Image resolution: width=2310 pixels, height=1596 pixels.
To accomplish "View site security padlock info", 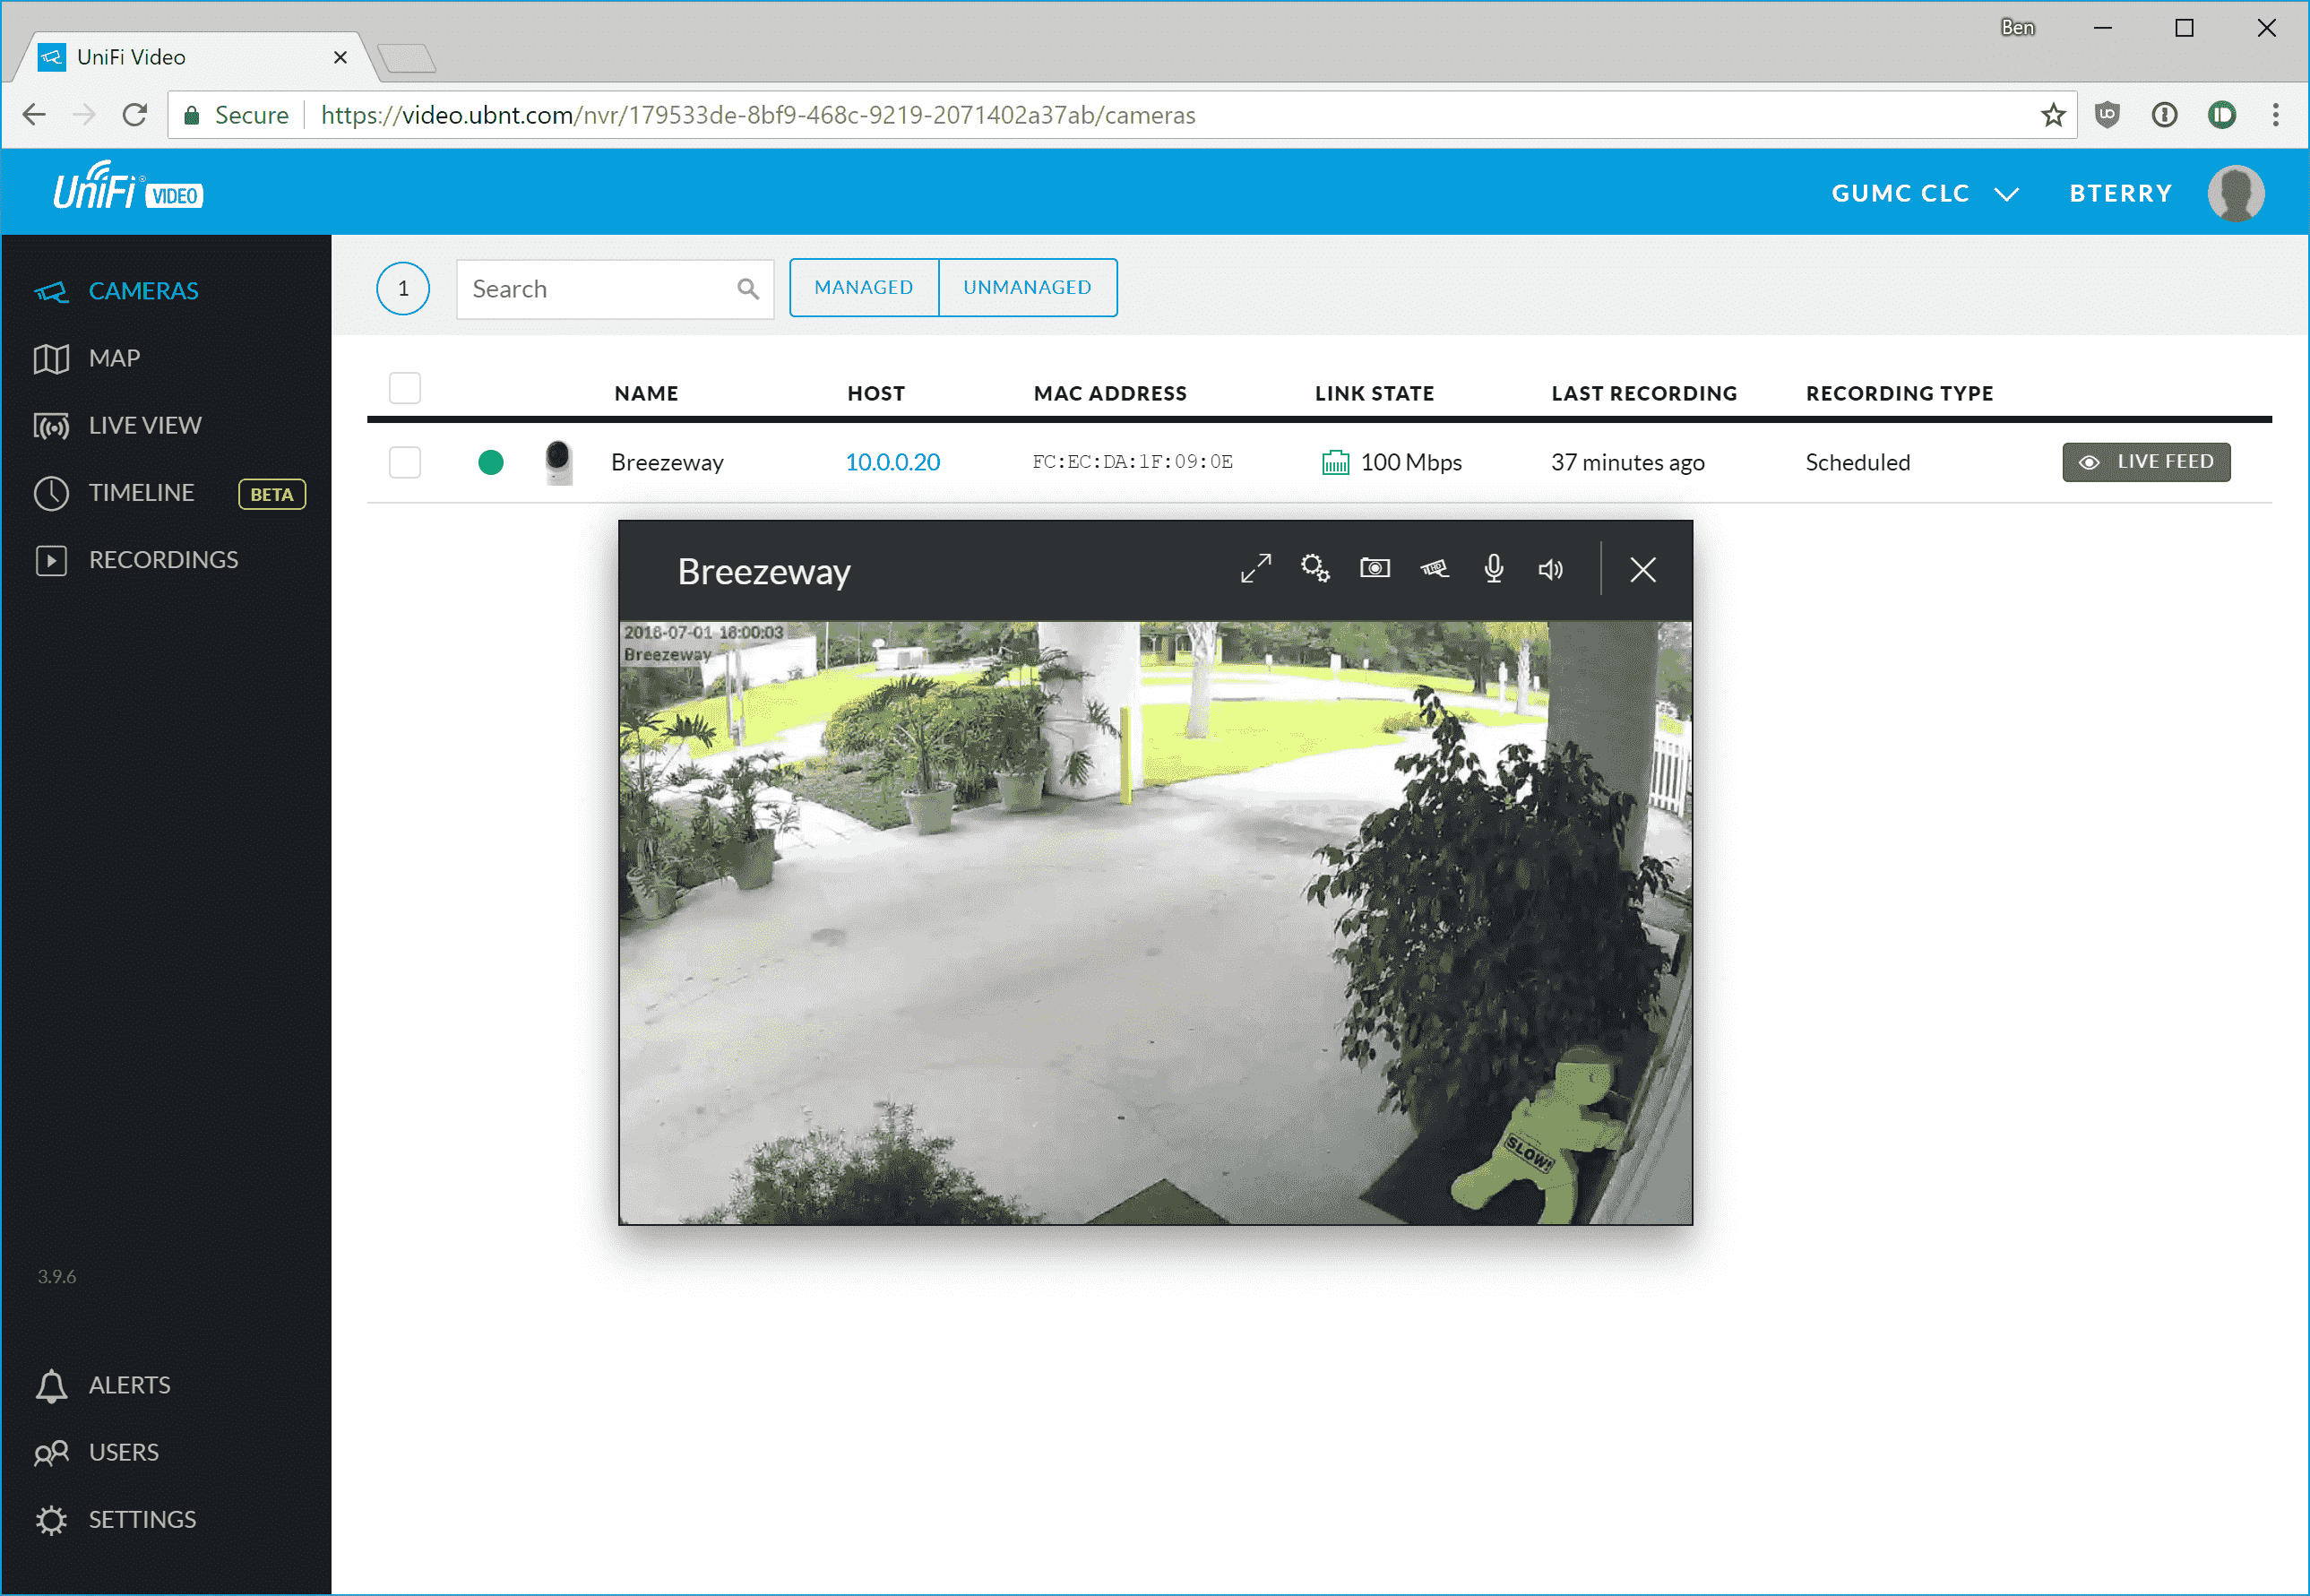I will point(192,115).
